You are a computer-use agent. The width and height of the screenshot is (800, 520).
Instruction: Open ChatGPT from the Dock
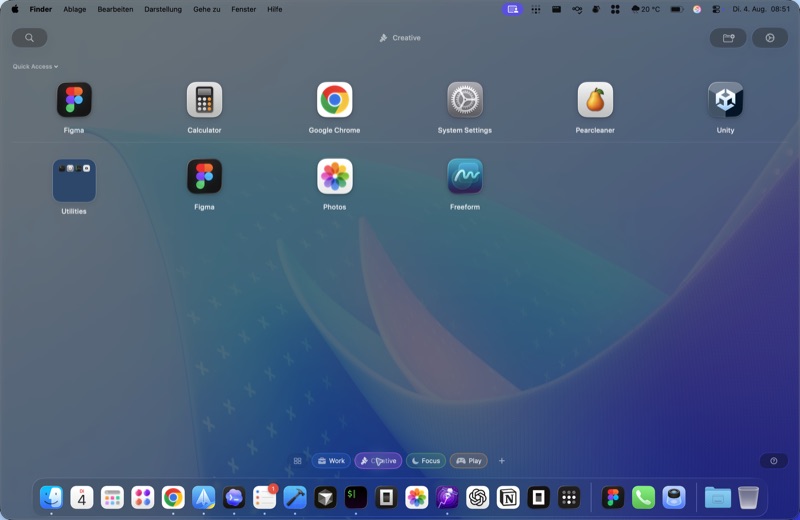[x=478, y=497]
